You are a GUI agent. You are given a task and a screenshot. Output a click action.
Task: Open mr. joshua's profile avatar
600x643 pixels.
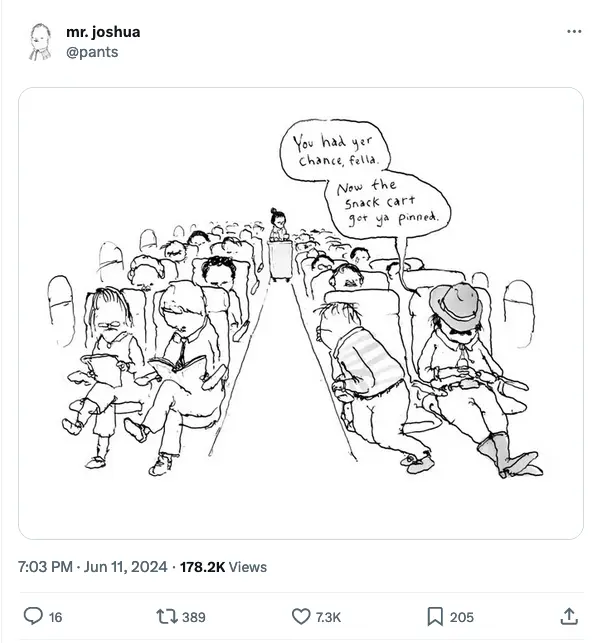pos(40,41)
